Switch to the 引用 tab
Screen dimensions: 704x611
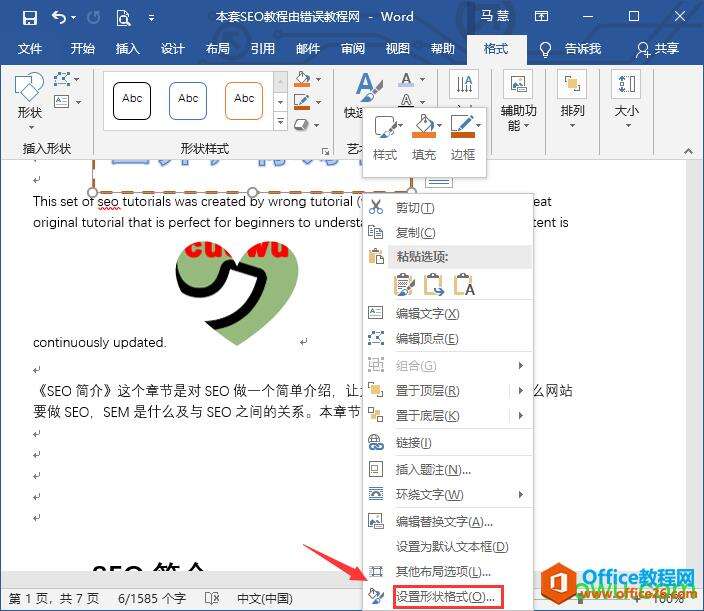(x=263, y=48)
